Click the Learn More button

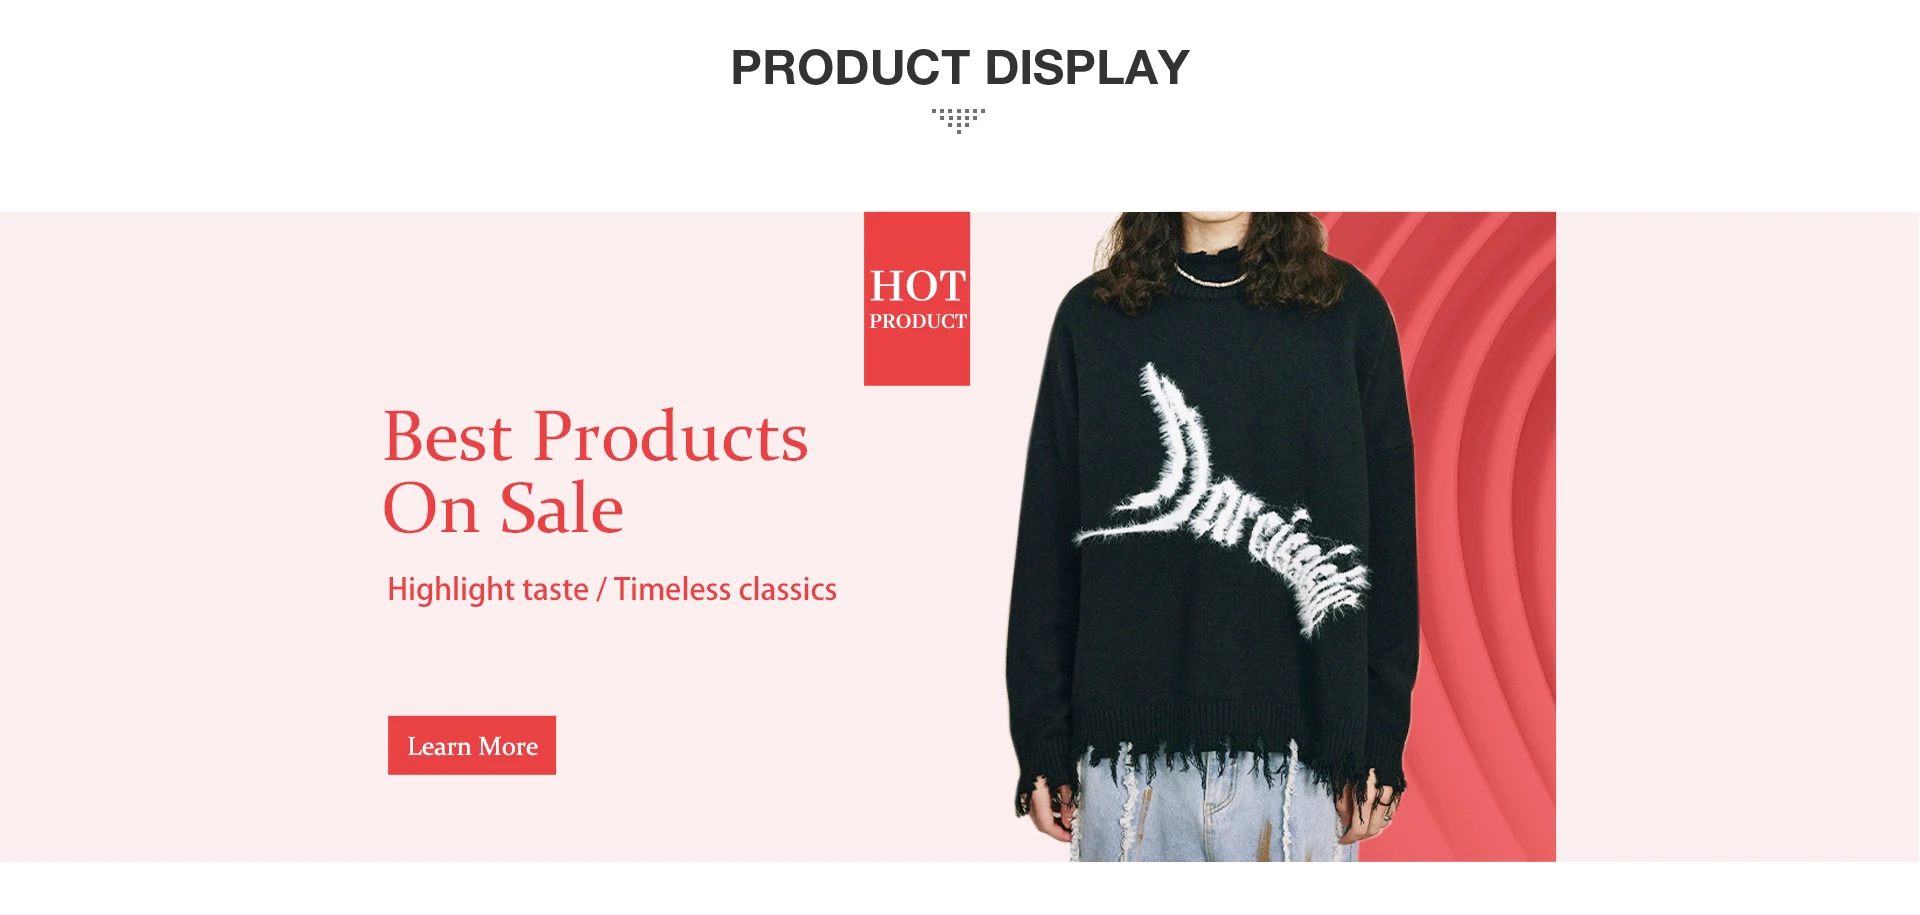472,745
